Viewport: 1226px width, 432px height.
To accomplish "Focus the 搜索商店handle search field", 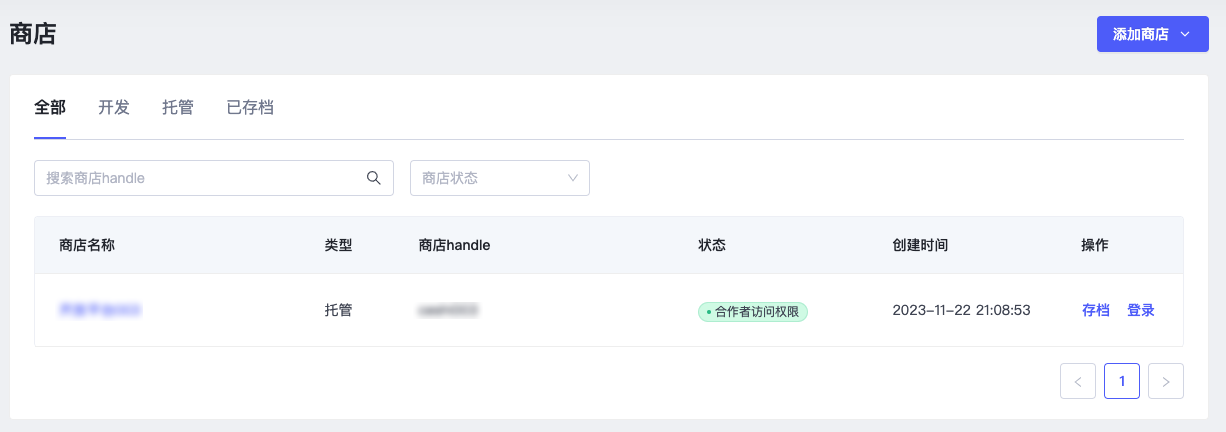I will 214,178.
